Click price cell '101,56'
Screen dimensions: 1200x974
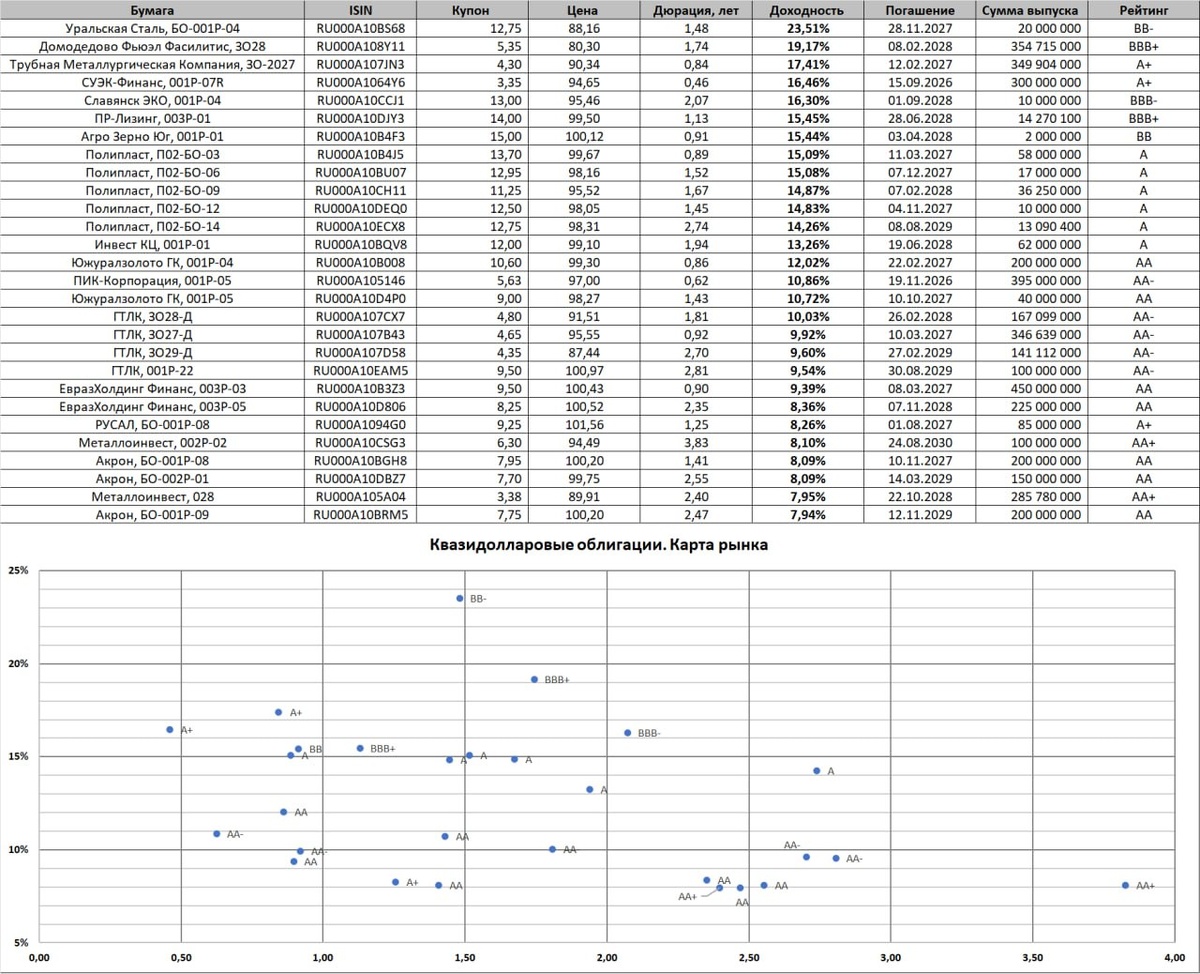[x=582, y=424]
